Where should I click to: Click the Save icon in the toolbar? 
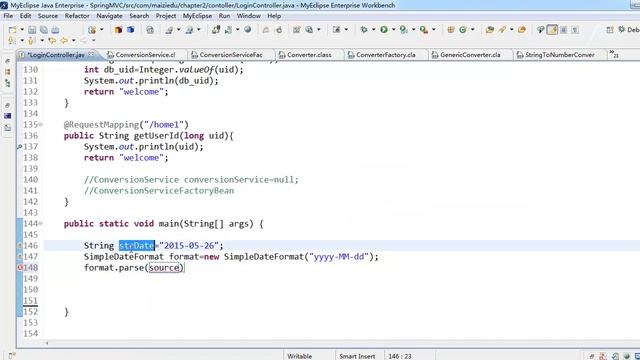coord(32,30)
